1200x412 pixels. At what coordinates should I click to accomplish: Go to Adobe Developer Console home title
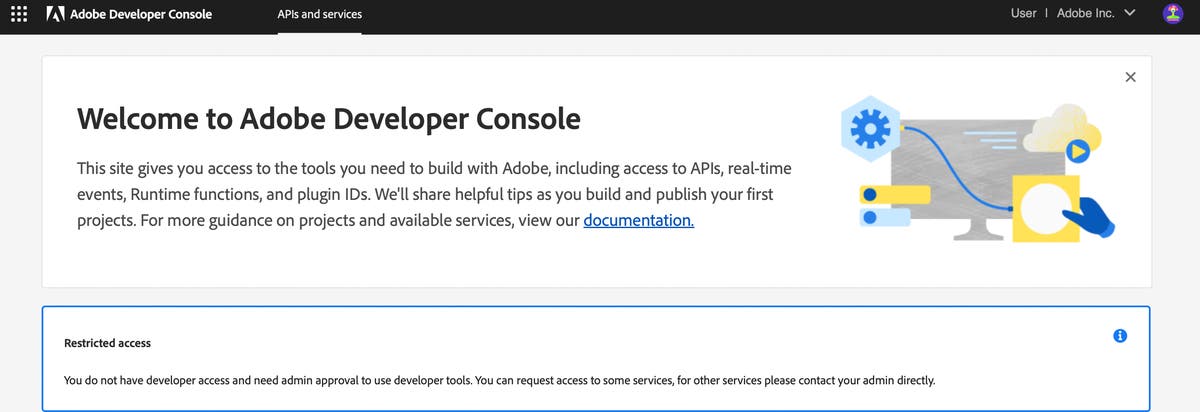(x=141, y=14)
